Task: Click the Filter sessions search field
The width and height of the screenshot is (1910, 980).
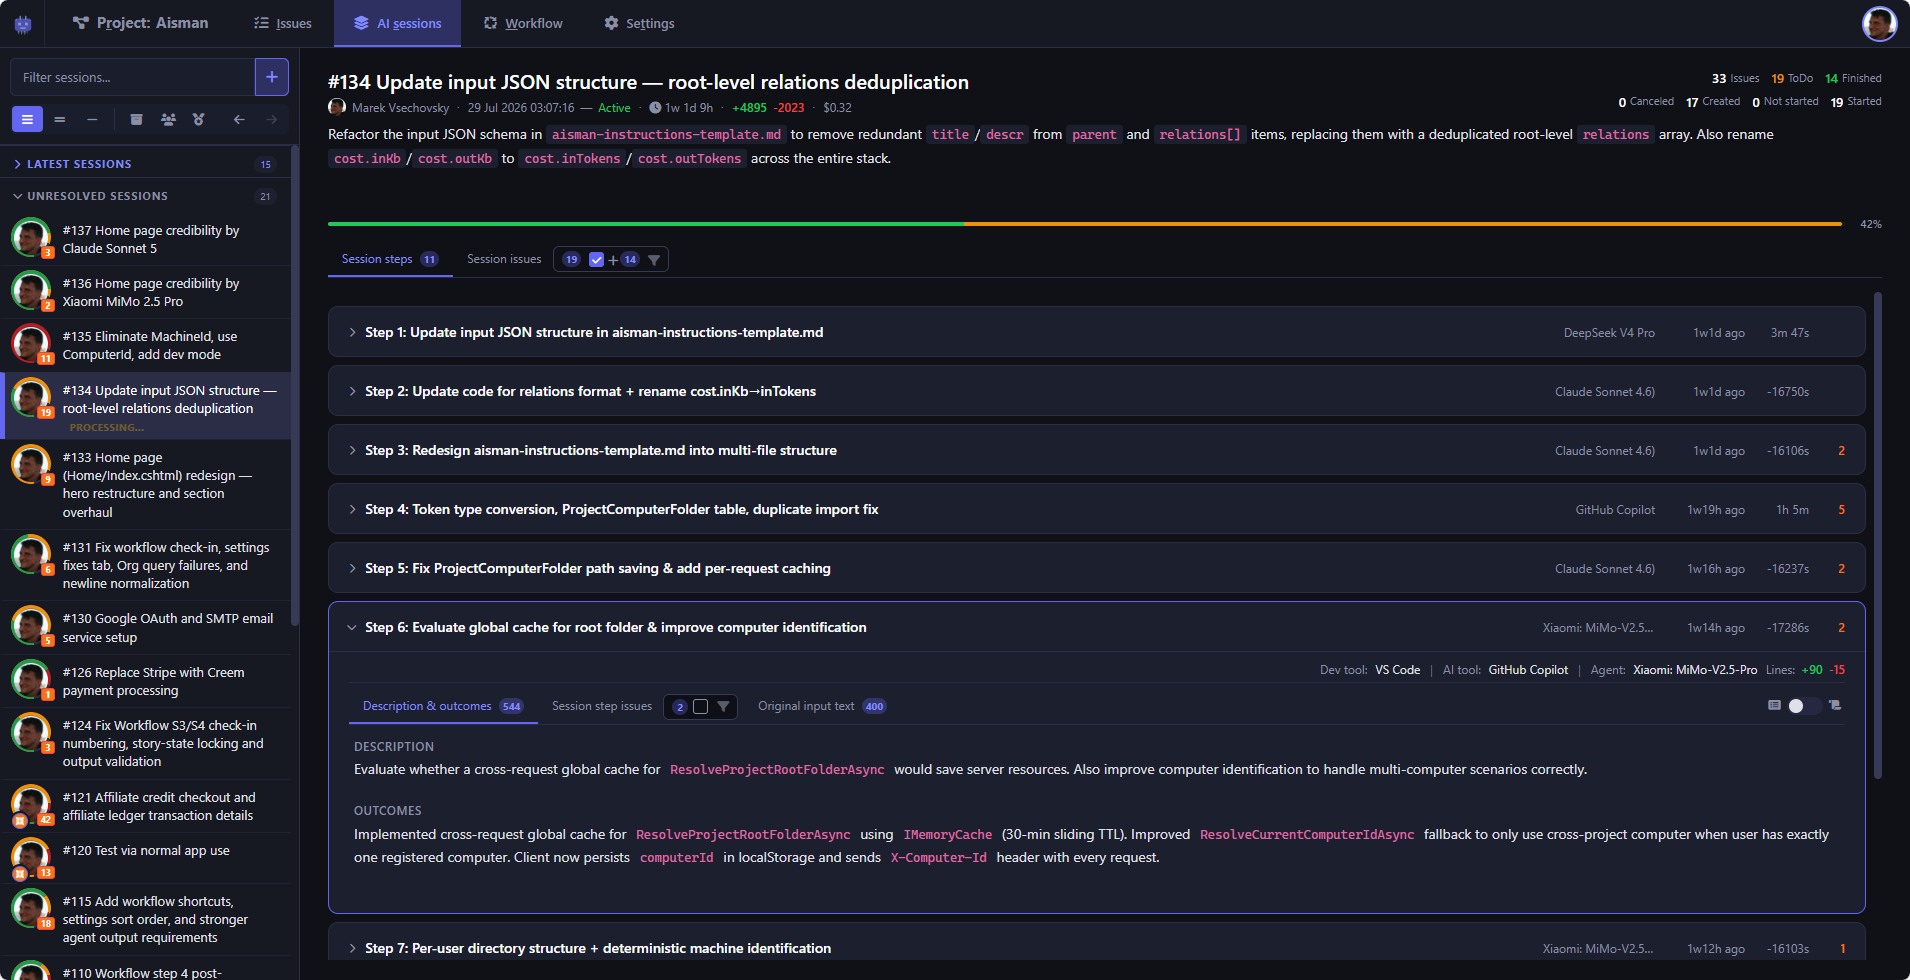Action: pyautogui.click(x=132, y=77)
